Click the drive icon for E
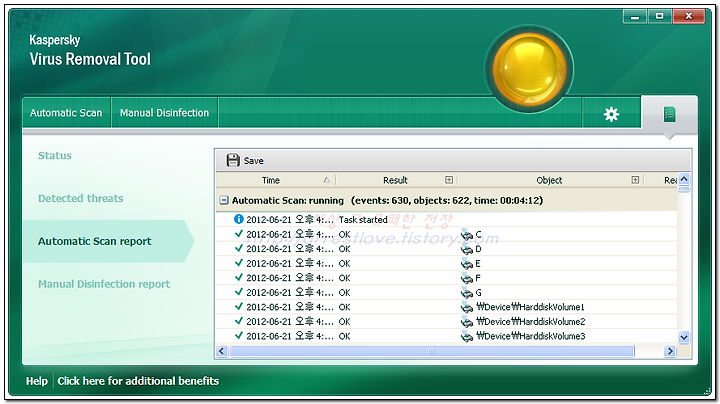 (467, 264)
